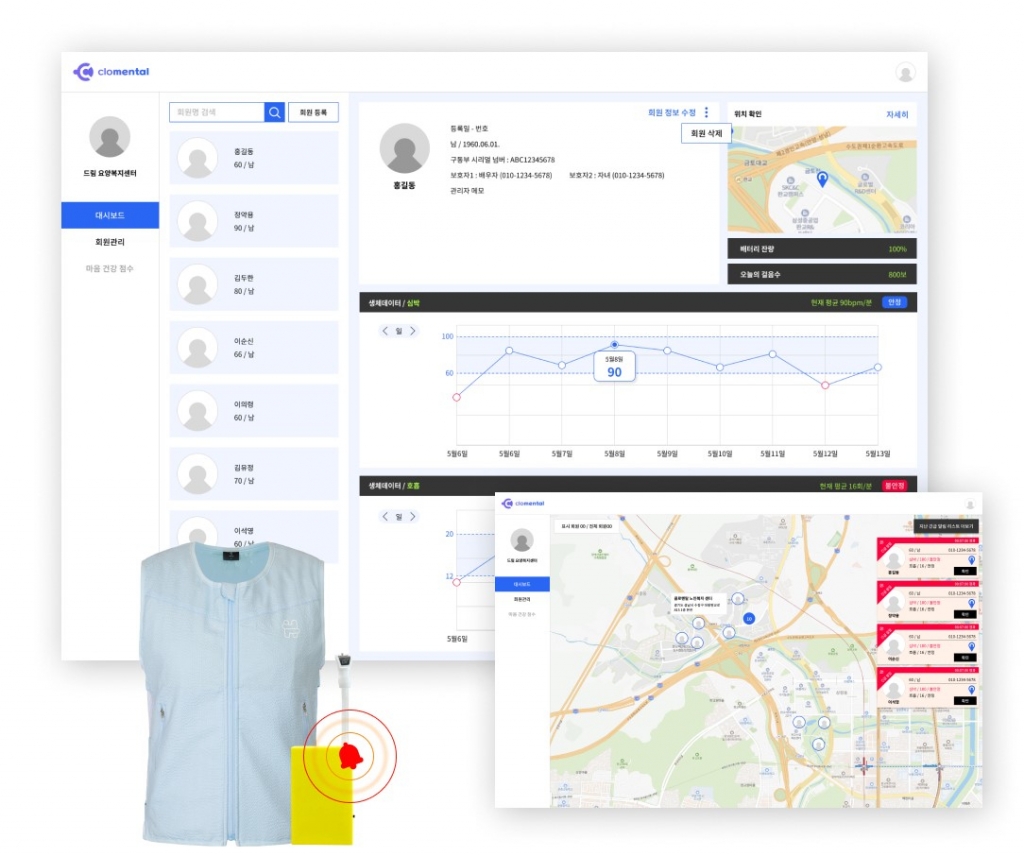
Task: Click the 회원 등록 button
Action: [313, 112]
